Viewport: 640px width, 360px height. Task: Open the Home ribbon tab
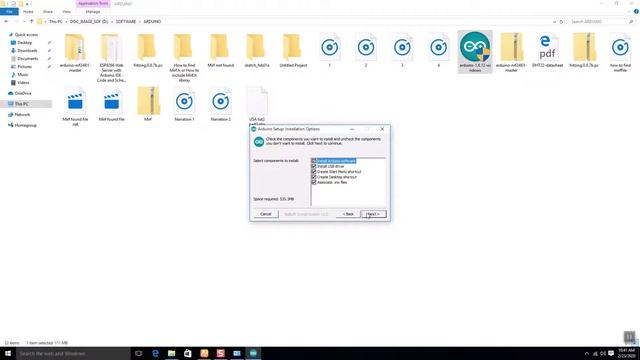28,12
